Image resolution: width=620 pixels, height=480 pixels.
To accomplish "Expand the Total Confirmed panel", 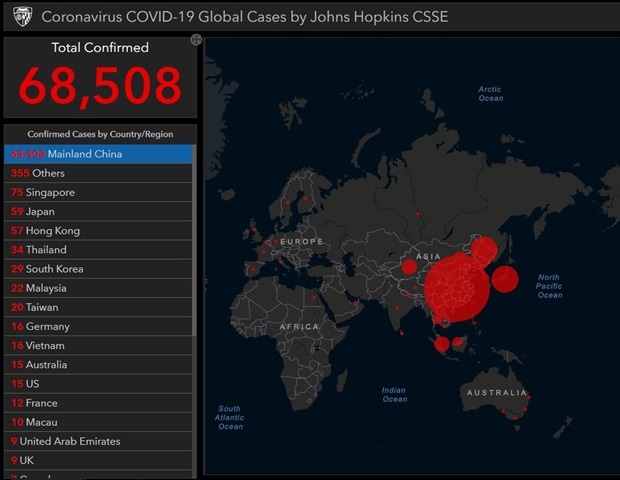I will 196,40.
